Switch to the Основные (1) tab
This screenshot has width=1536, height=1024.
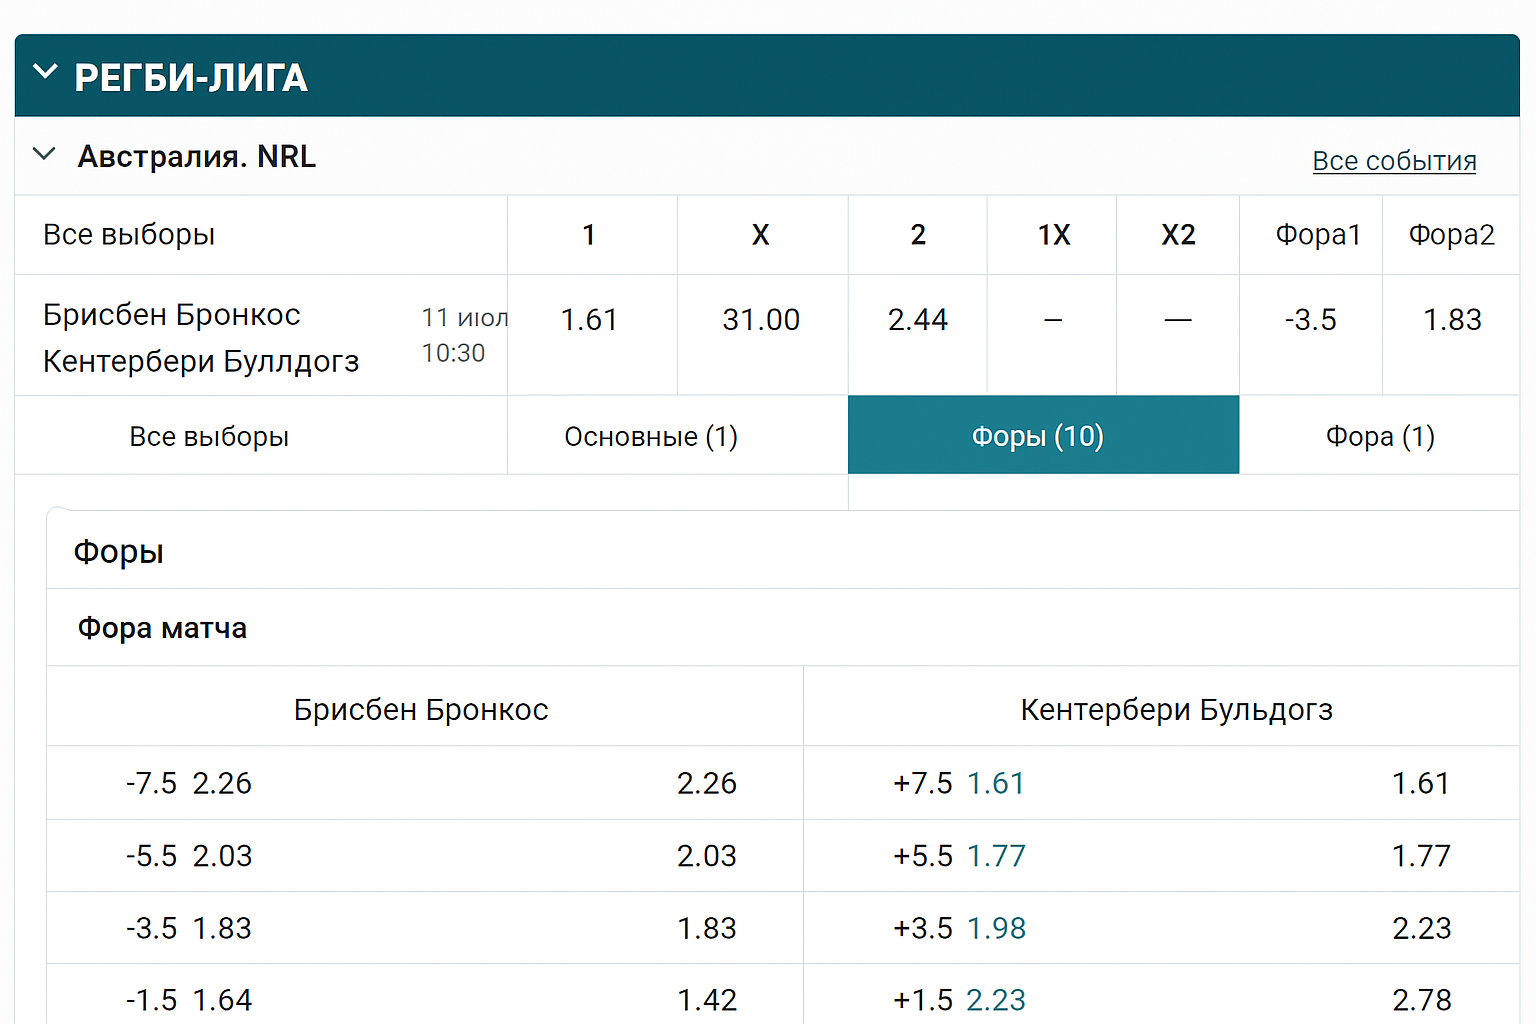(650, 436)
